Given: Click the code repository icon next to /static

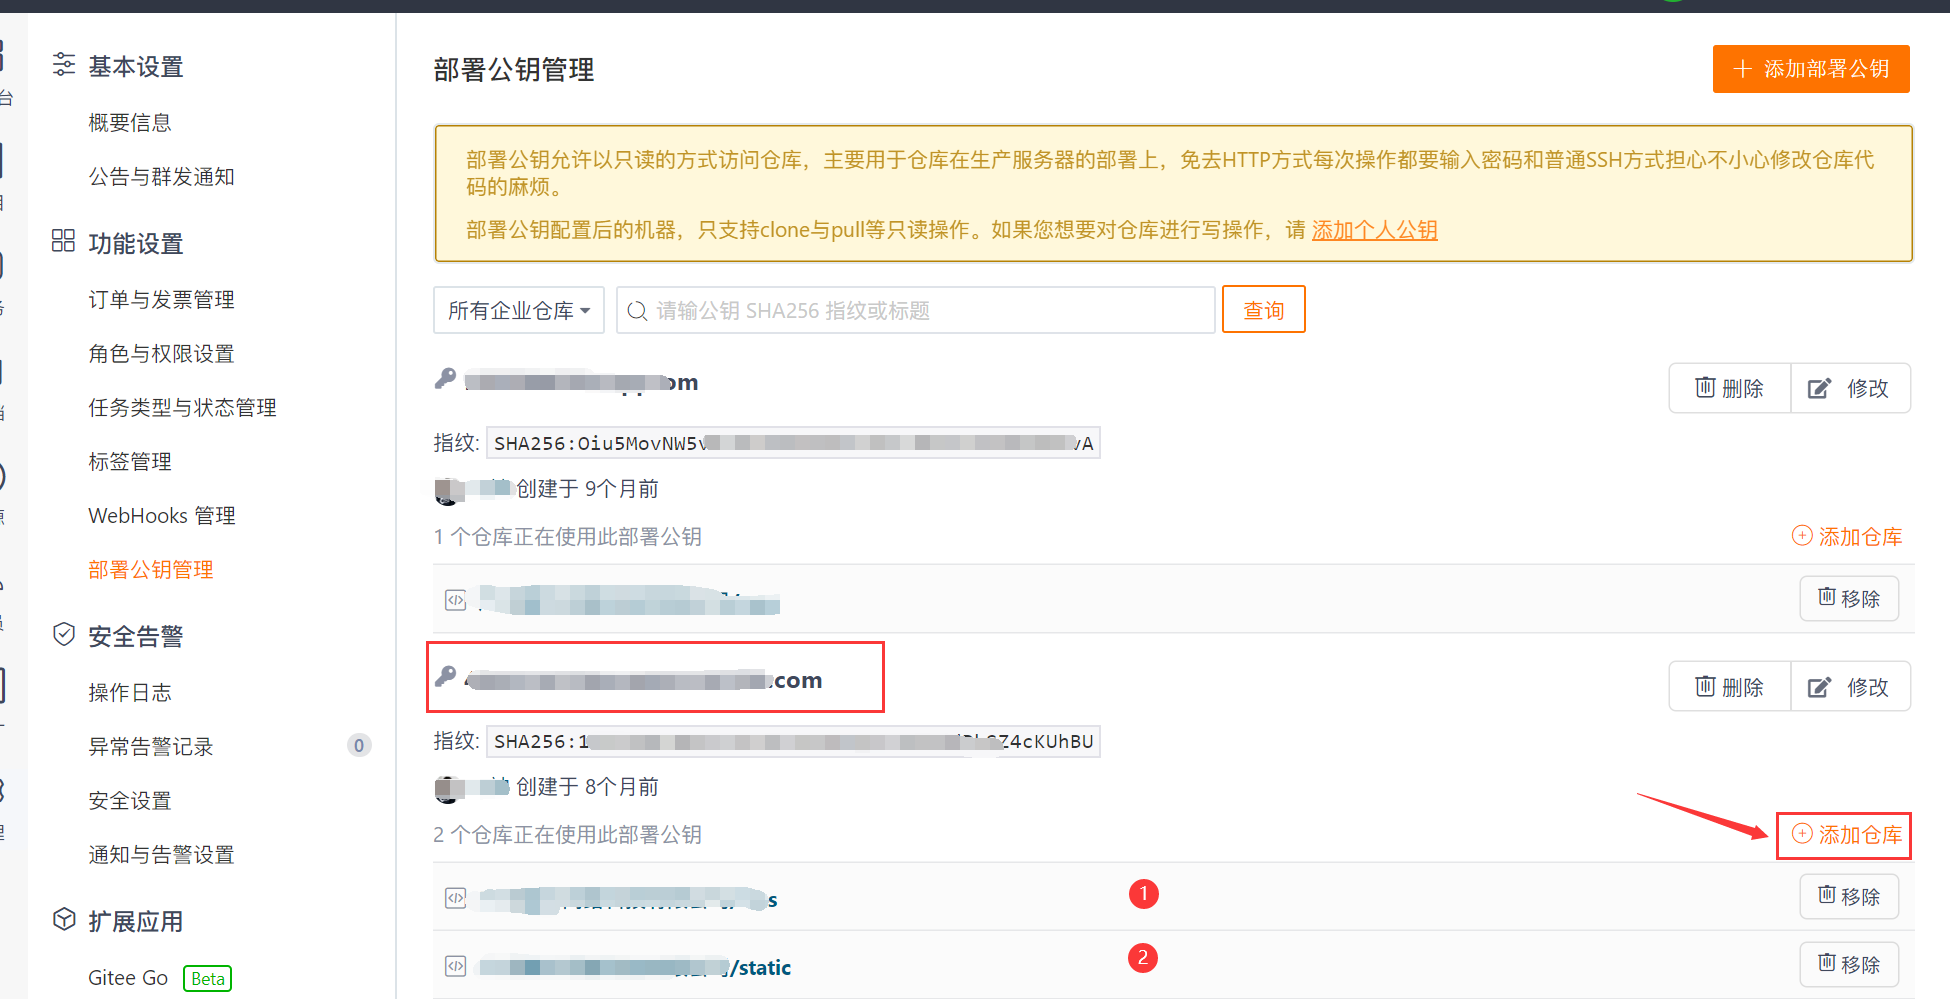Looking at the screenshot, I should [455, 966].
